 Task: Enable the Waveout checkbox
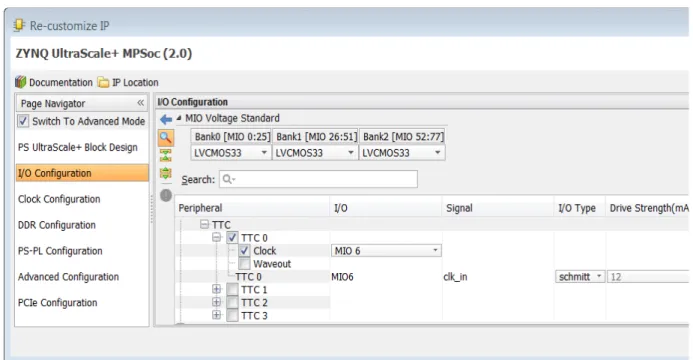(x=244, y=264)
